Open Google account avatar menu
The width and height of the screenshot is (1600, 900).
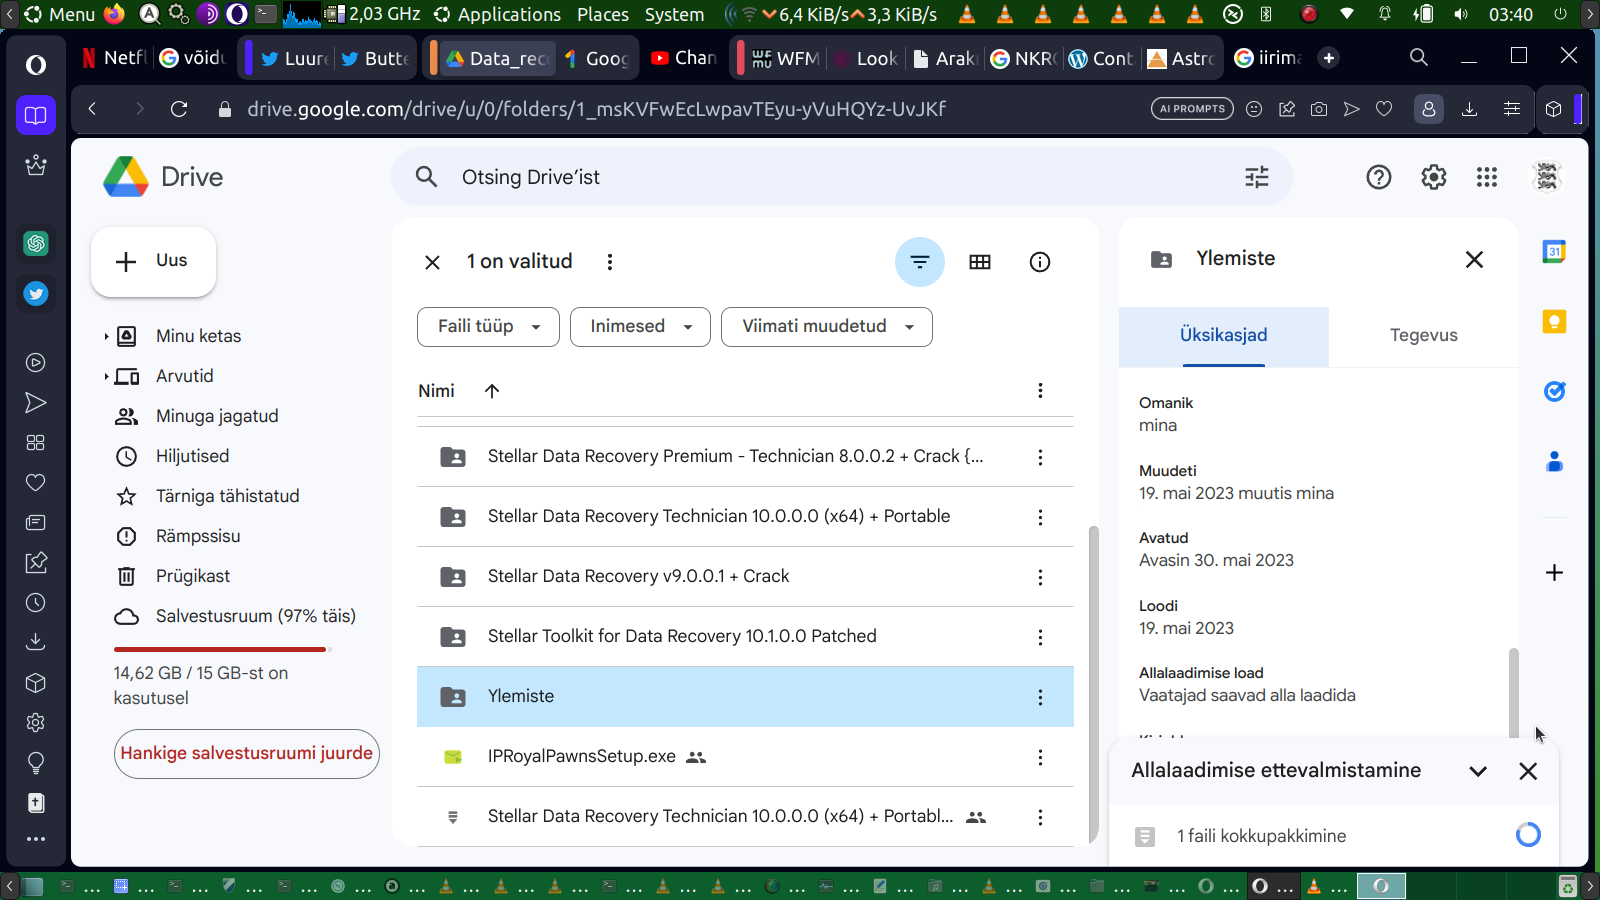click(x=1547, y=177)
